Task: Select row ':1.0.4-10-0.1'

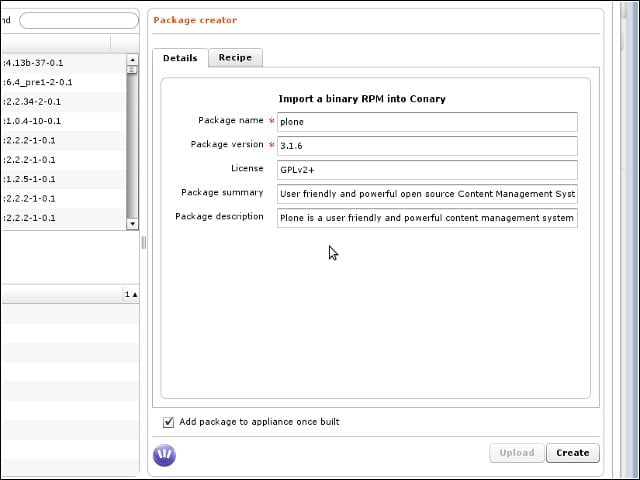Action: 63,121
